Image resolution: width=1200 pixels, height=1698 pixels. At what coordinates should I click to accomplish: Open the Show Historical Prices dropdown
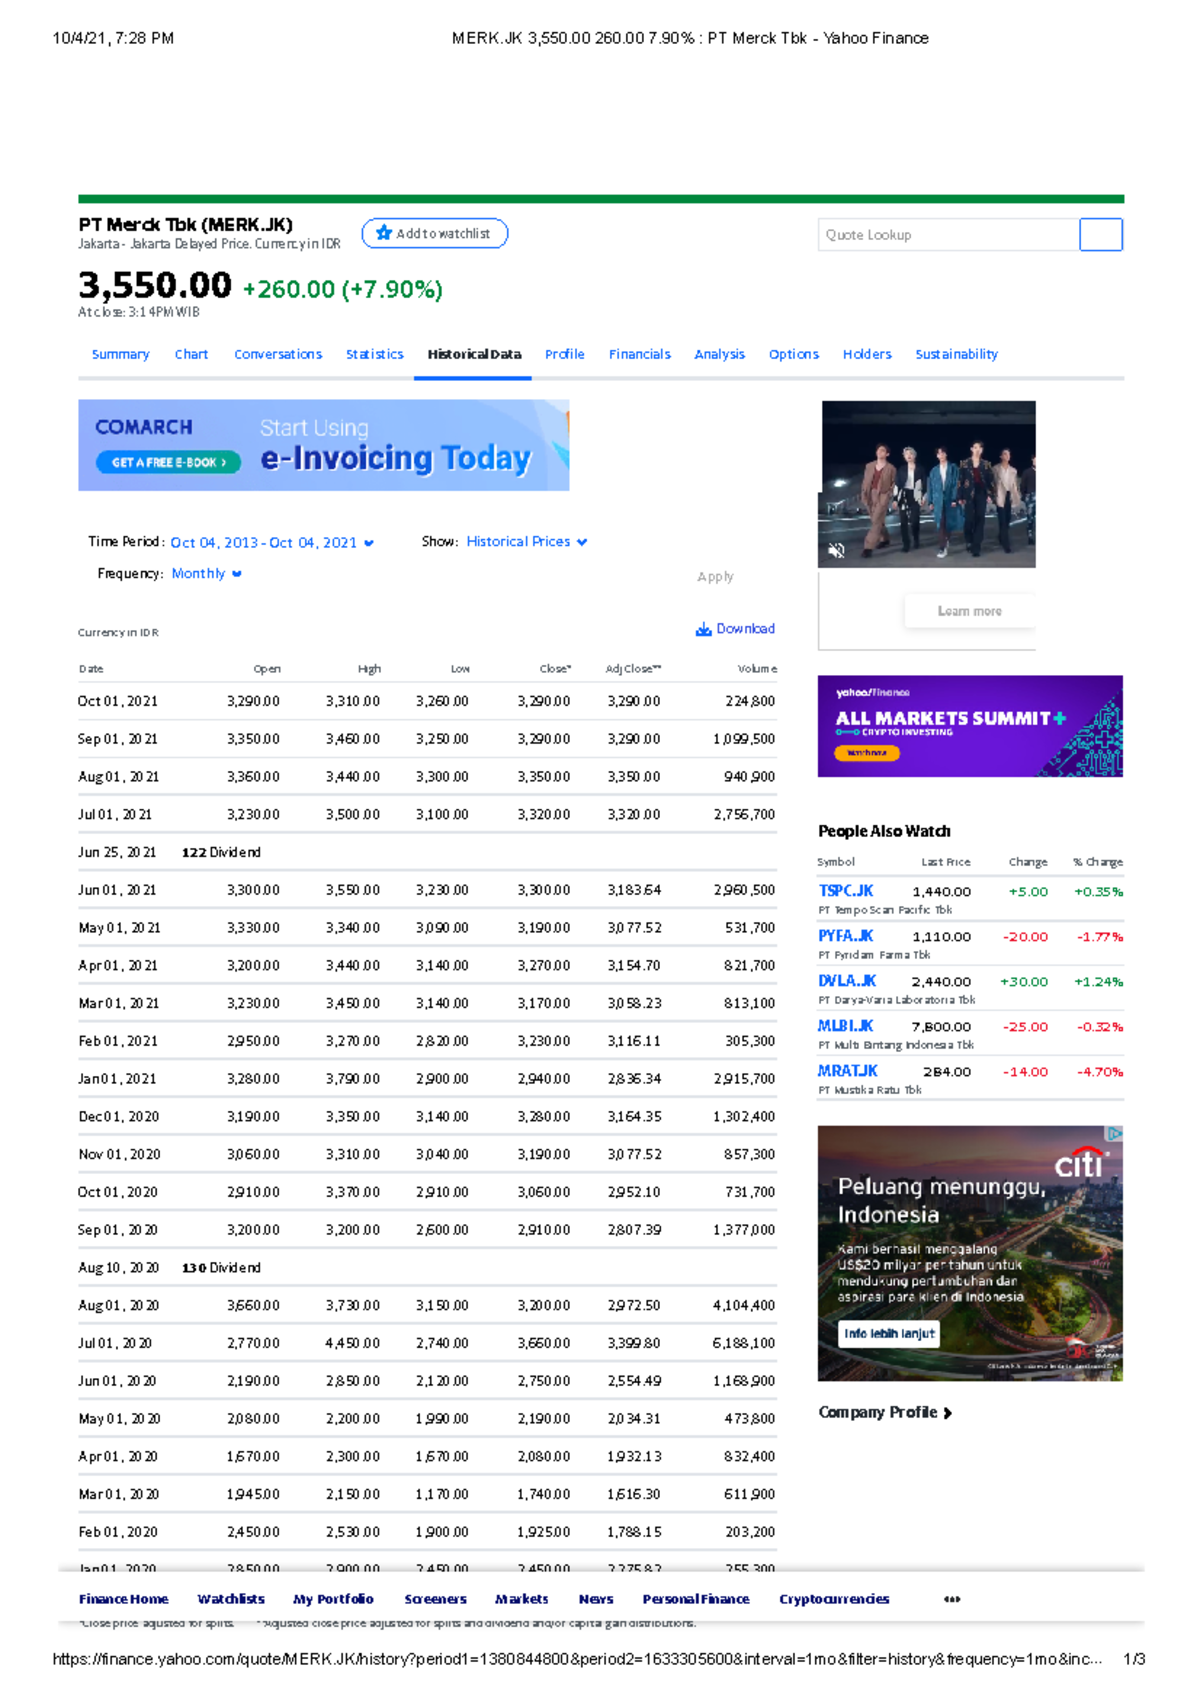click(527, 541)
